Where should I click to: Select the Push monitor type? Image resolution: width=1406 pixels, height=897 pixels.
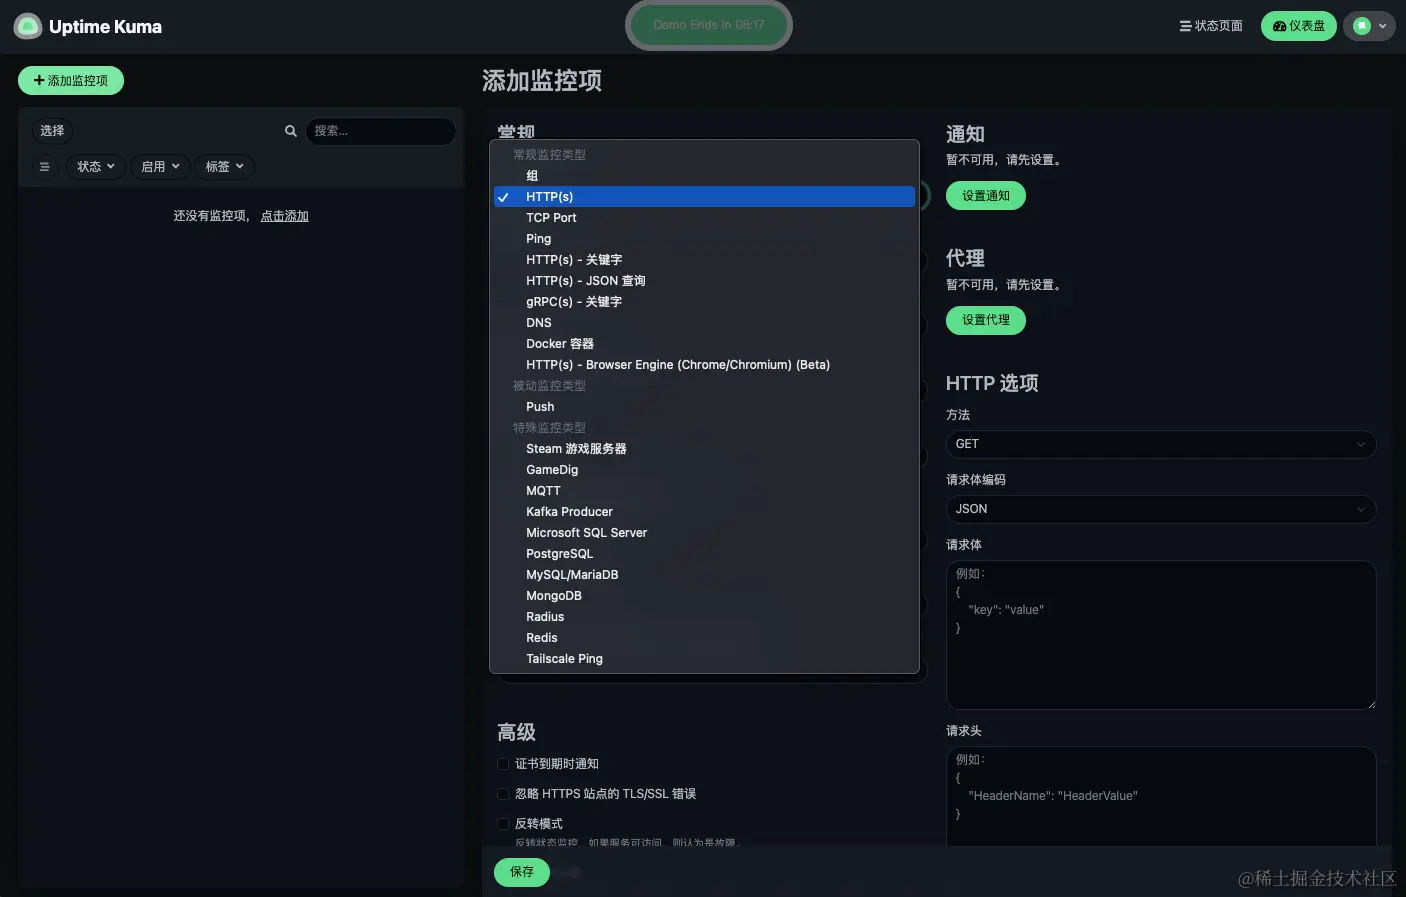tap(704, 407)
